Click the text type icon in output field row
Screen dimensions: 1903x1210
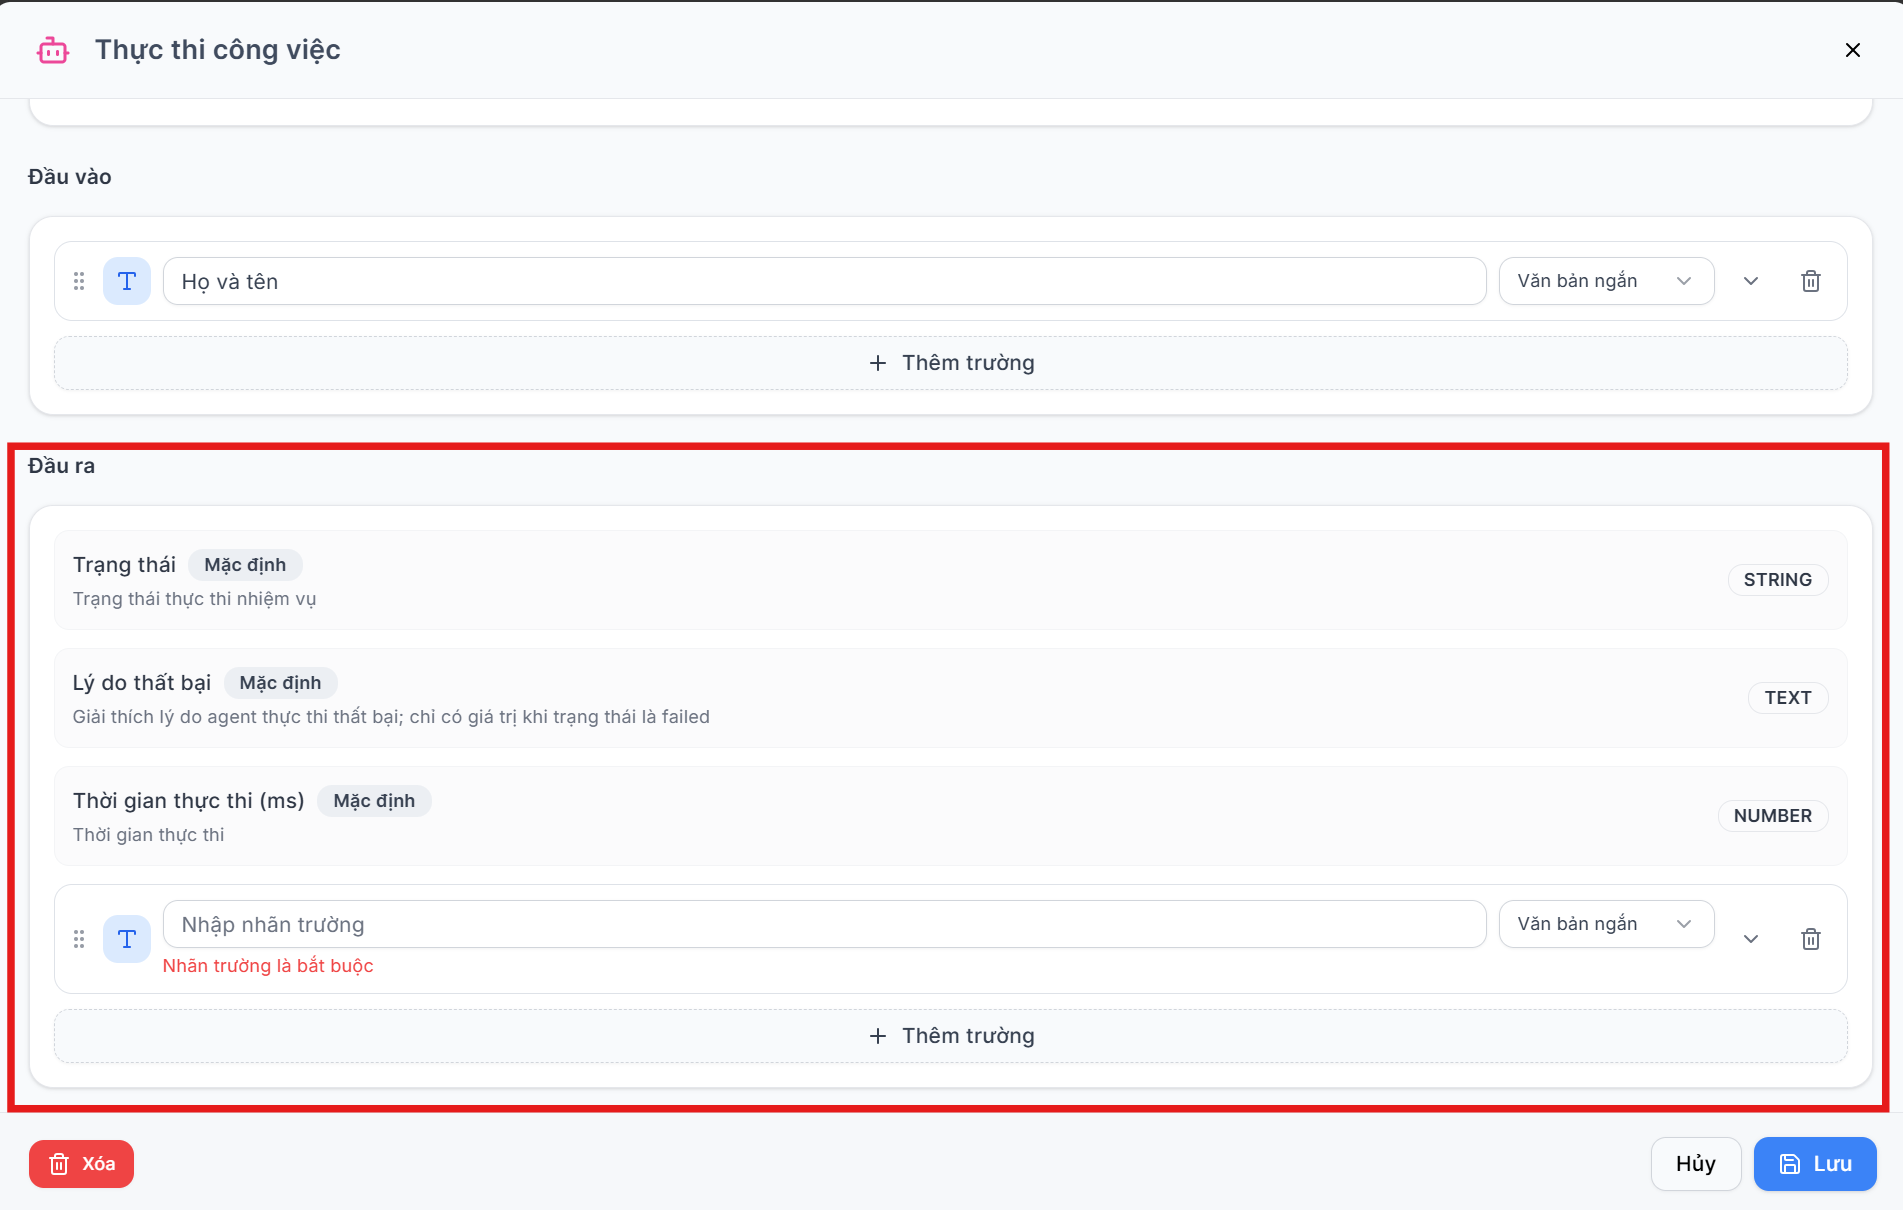pyautogui.click(x=127, y=939)
